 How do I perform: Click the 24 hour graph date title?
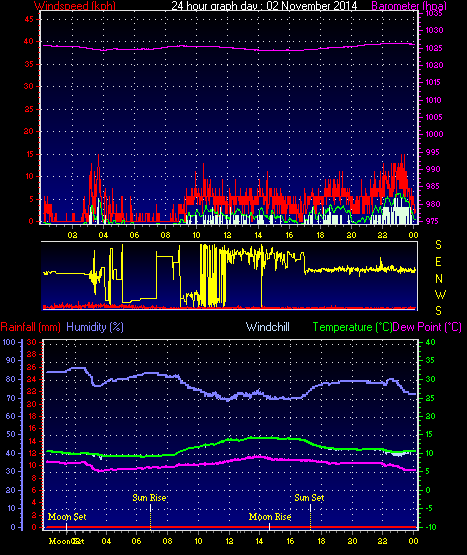[264, 5]
